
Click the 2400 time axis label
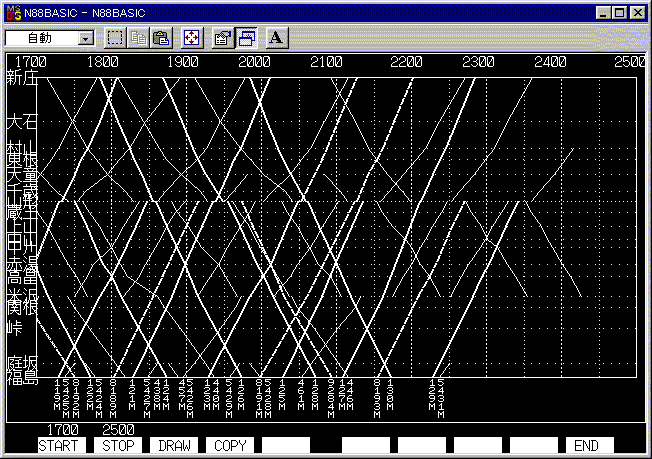(550, 62)
